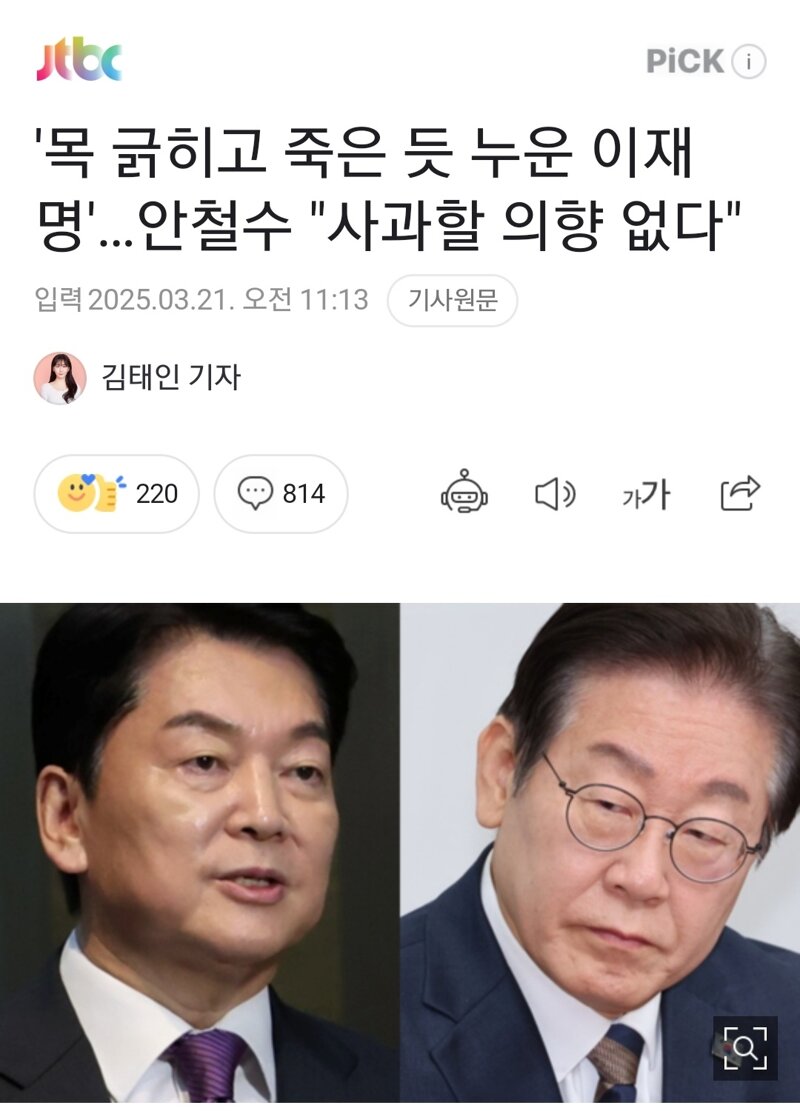Click the left man's photo
The height and width of the screenshot is (1111, 800).
point(200,852)
